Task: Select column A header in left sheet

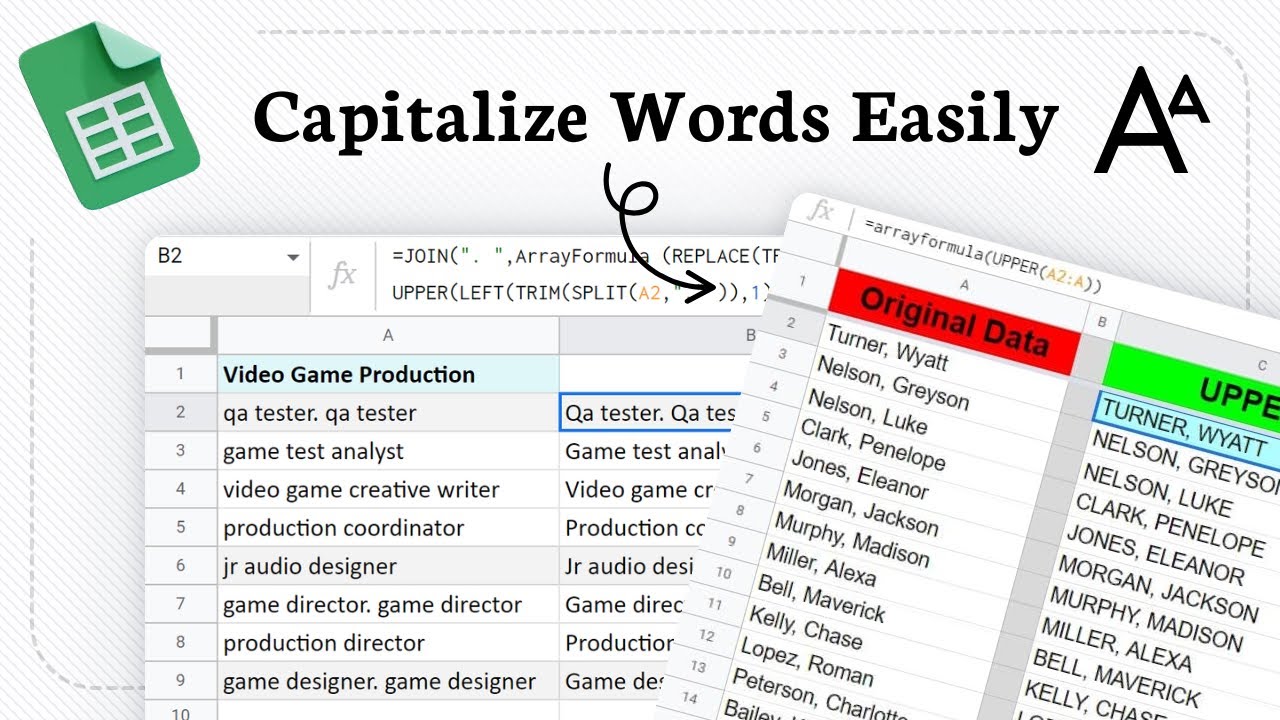Action: point(388,336)
